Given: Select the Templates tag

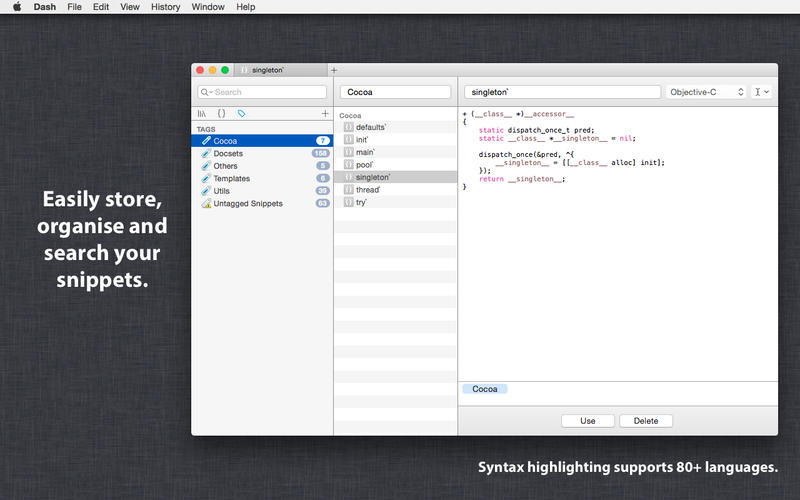Looking at the screenshot, I should [x=232, y=178].
